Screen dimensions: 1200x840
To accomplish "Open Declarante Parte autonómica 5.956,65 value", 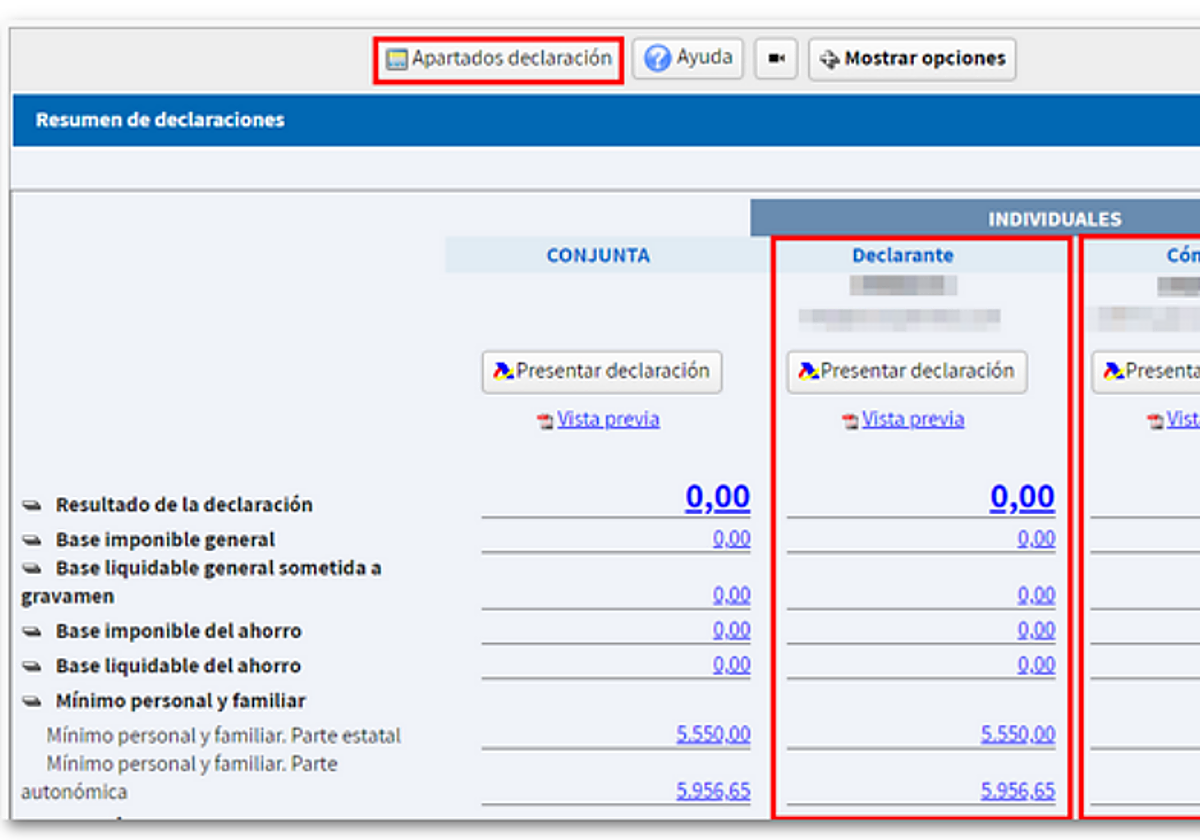I will click(1019, 791).
